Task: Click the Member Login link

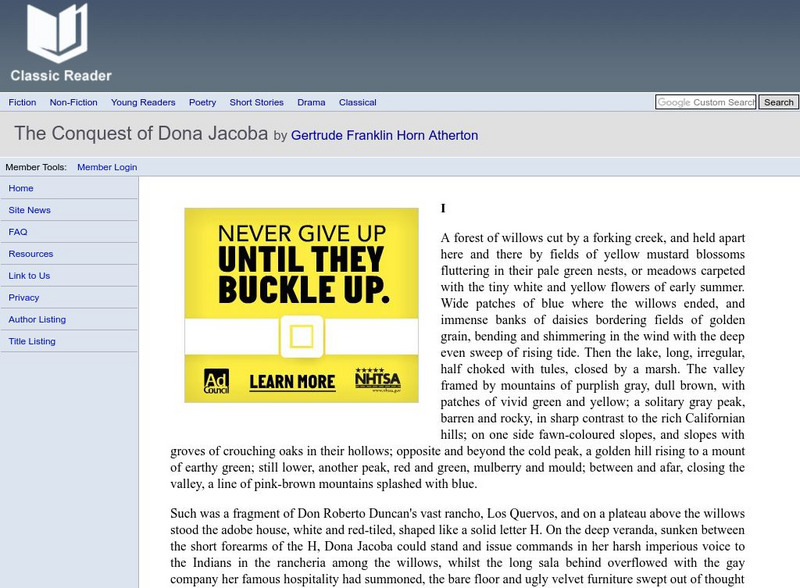Action: point(107,167)
